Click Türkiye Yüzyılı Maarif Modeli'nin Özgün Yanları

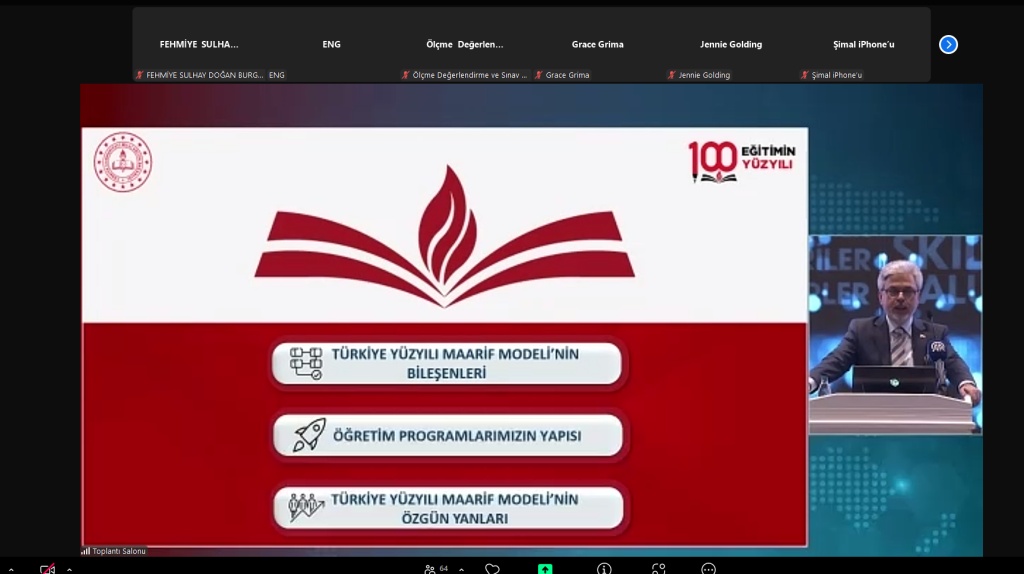tap(446, 508)
